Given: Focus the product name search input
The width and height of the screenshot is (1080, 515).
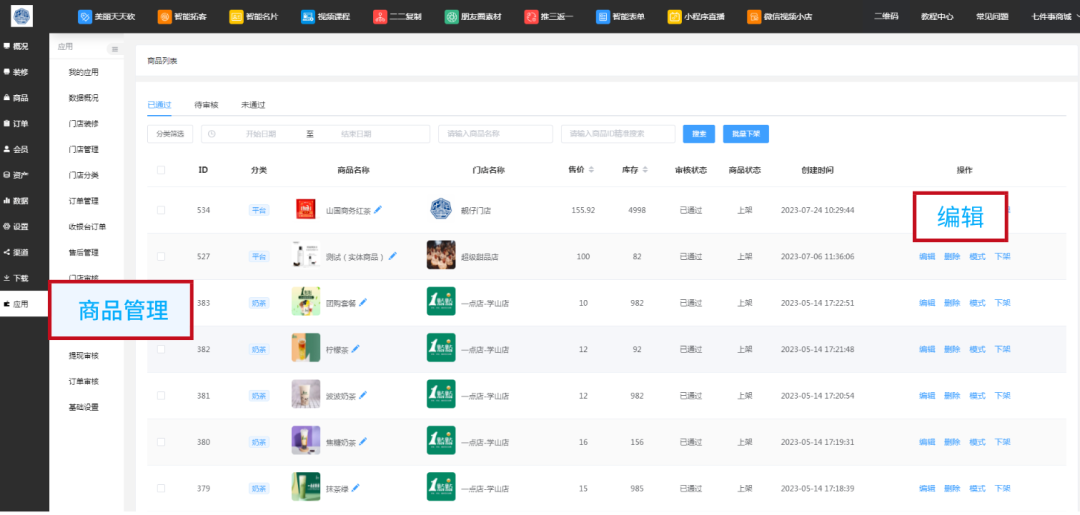Looking at the screenshot, I should (x=495, y=134).
